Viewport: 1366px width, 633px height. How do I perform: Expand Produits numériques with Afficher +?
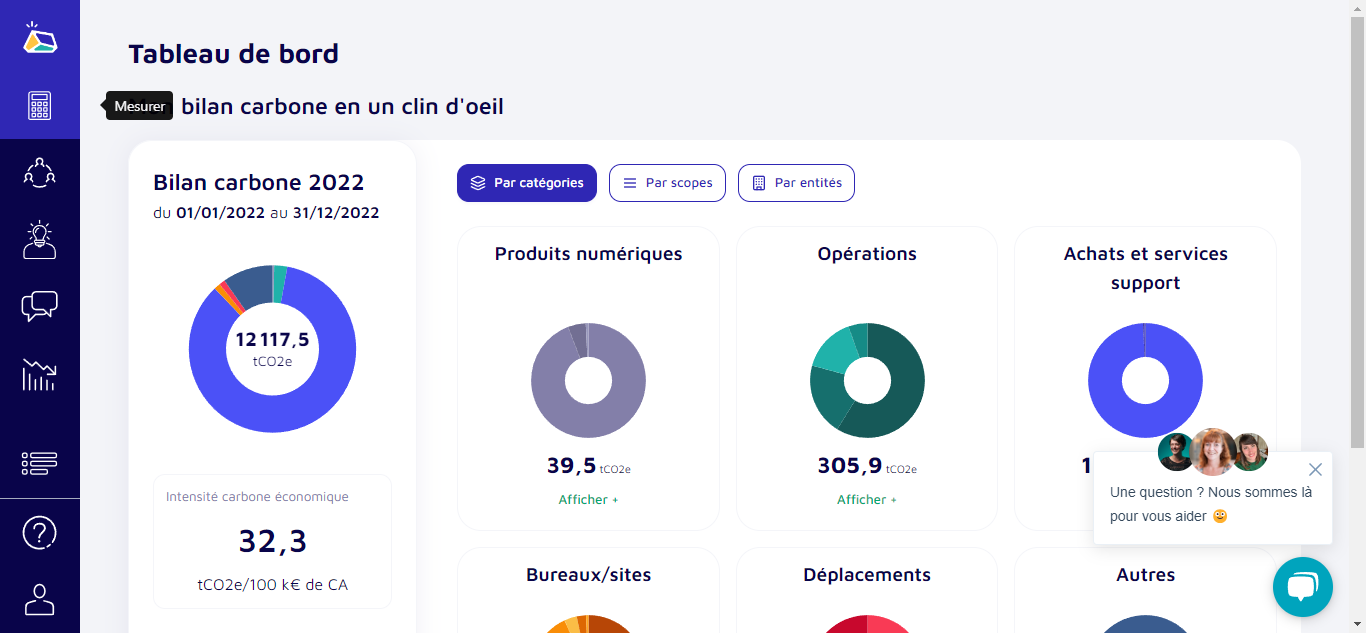pyautogui.click(x=588, y=500)
